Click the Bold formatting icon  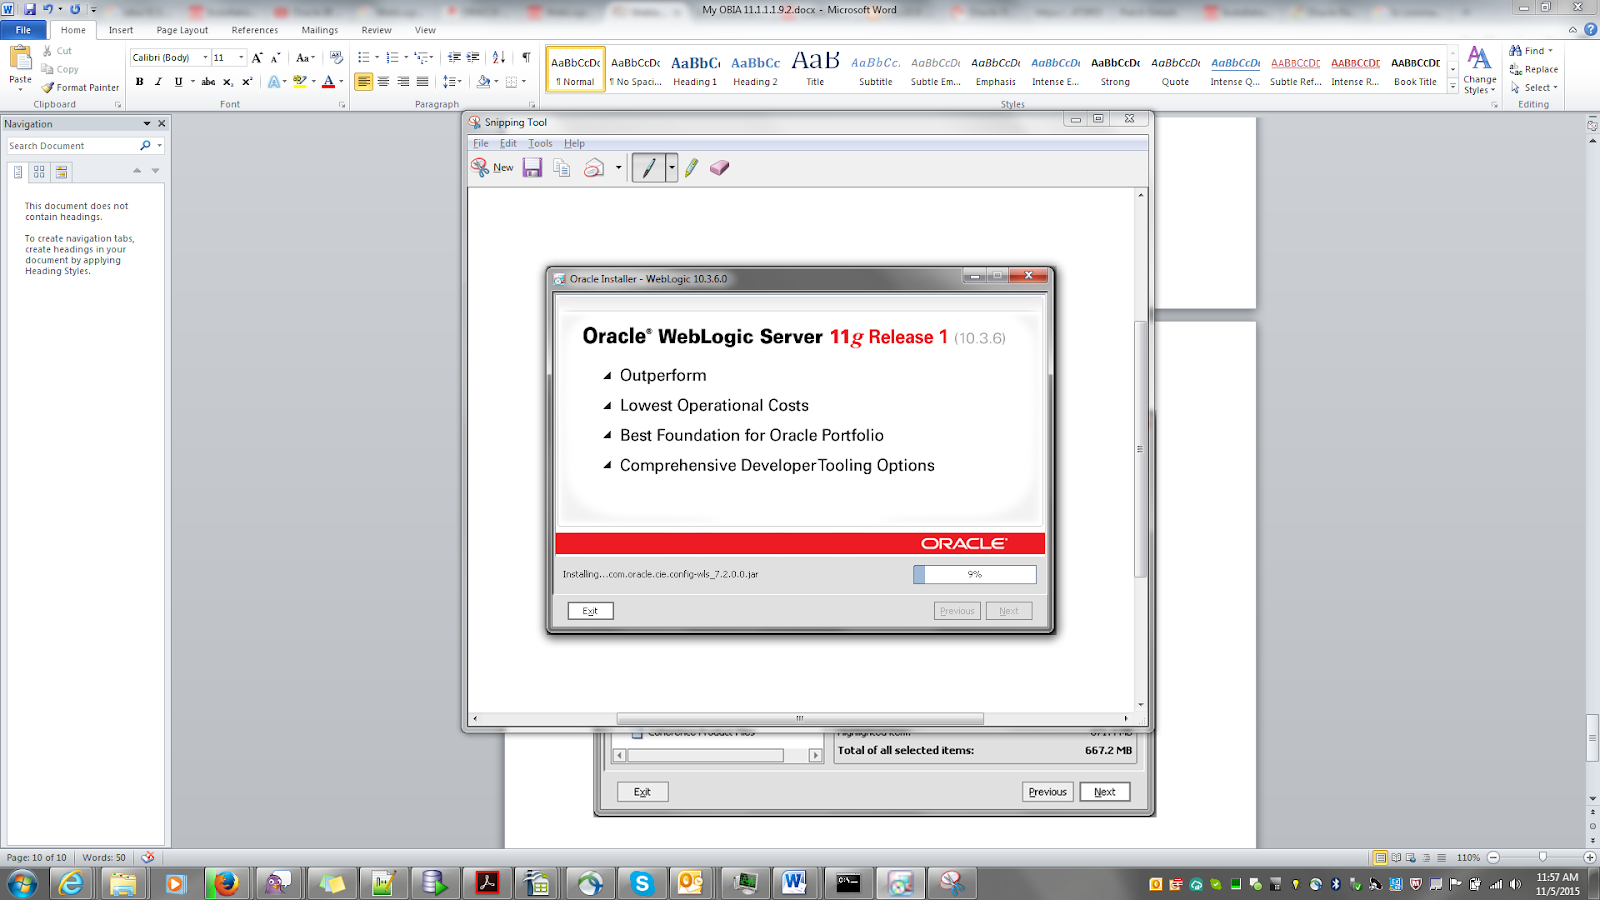click(x=139, y=82)
